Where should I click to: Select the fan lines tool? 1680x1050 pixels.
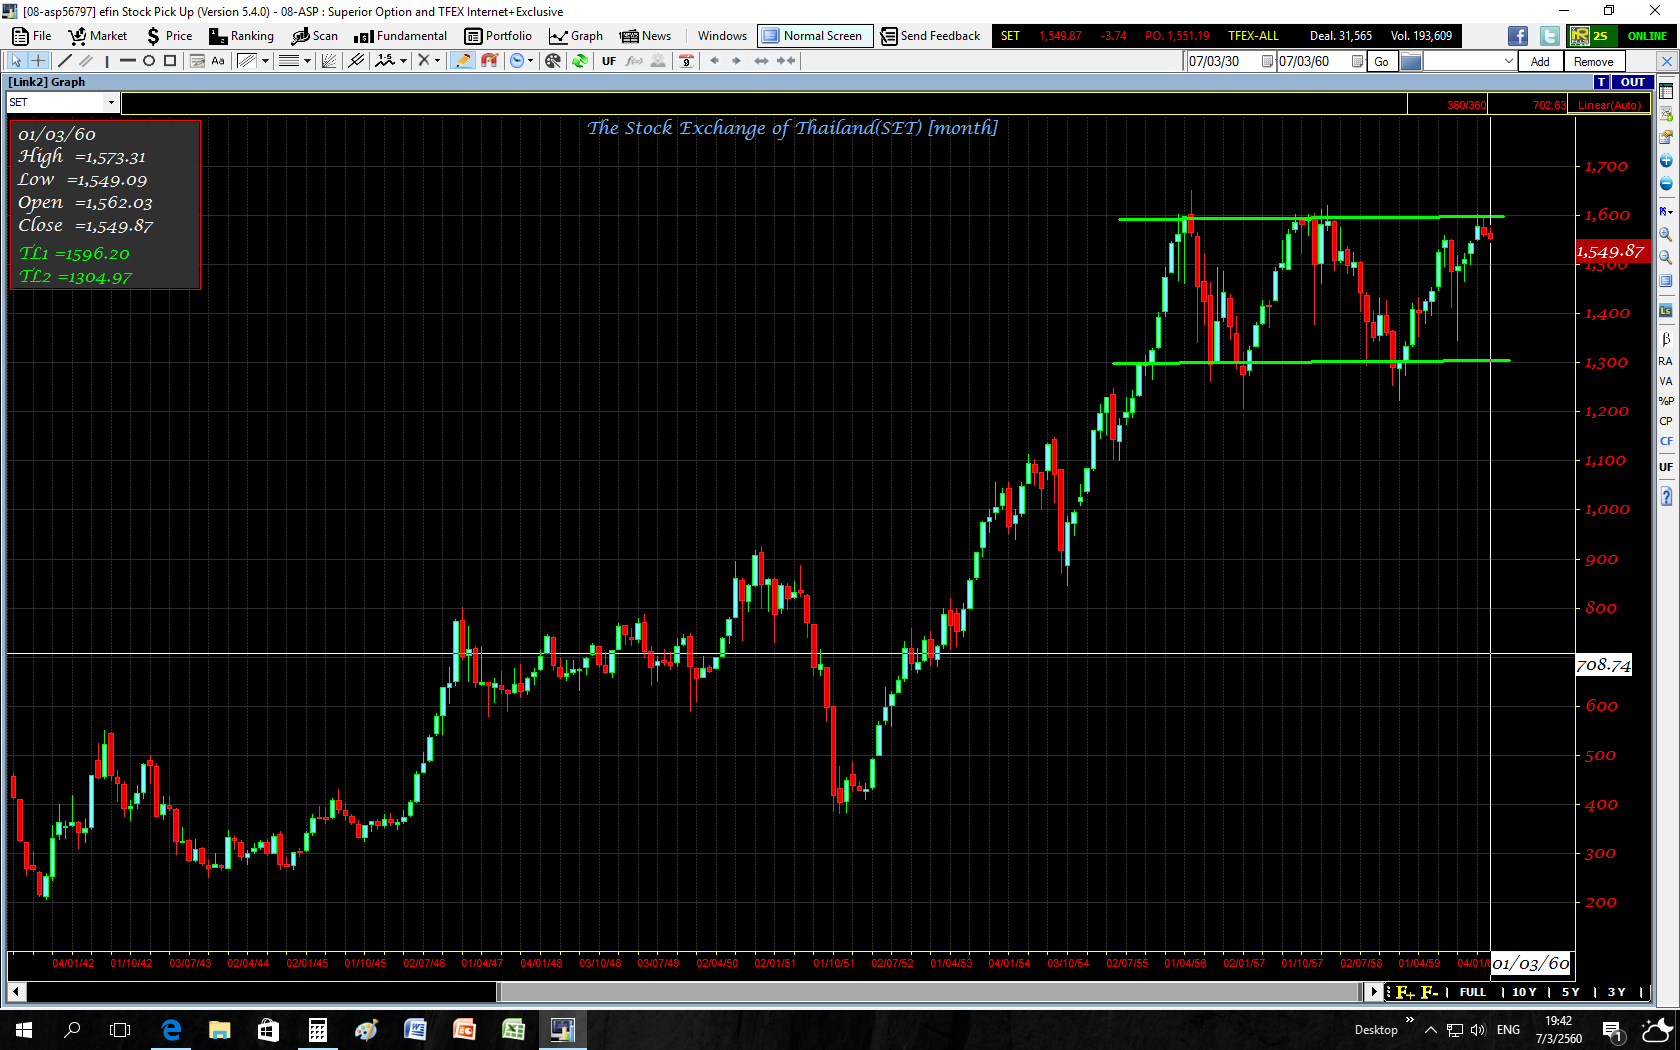[329, 61]
